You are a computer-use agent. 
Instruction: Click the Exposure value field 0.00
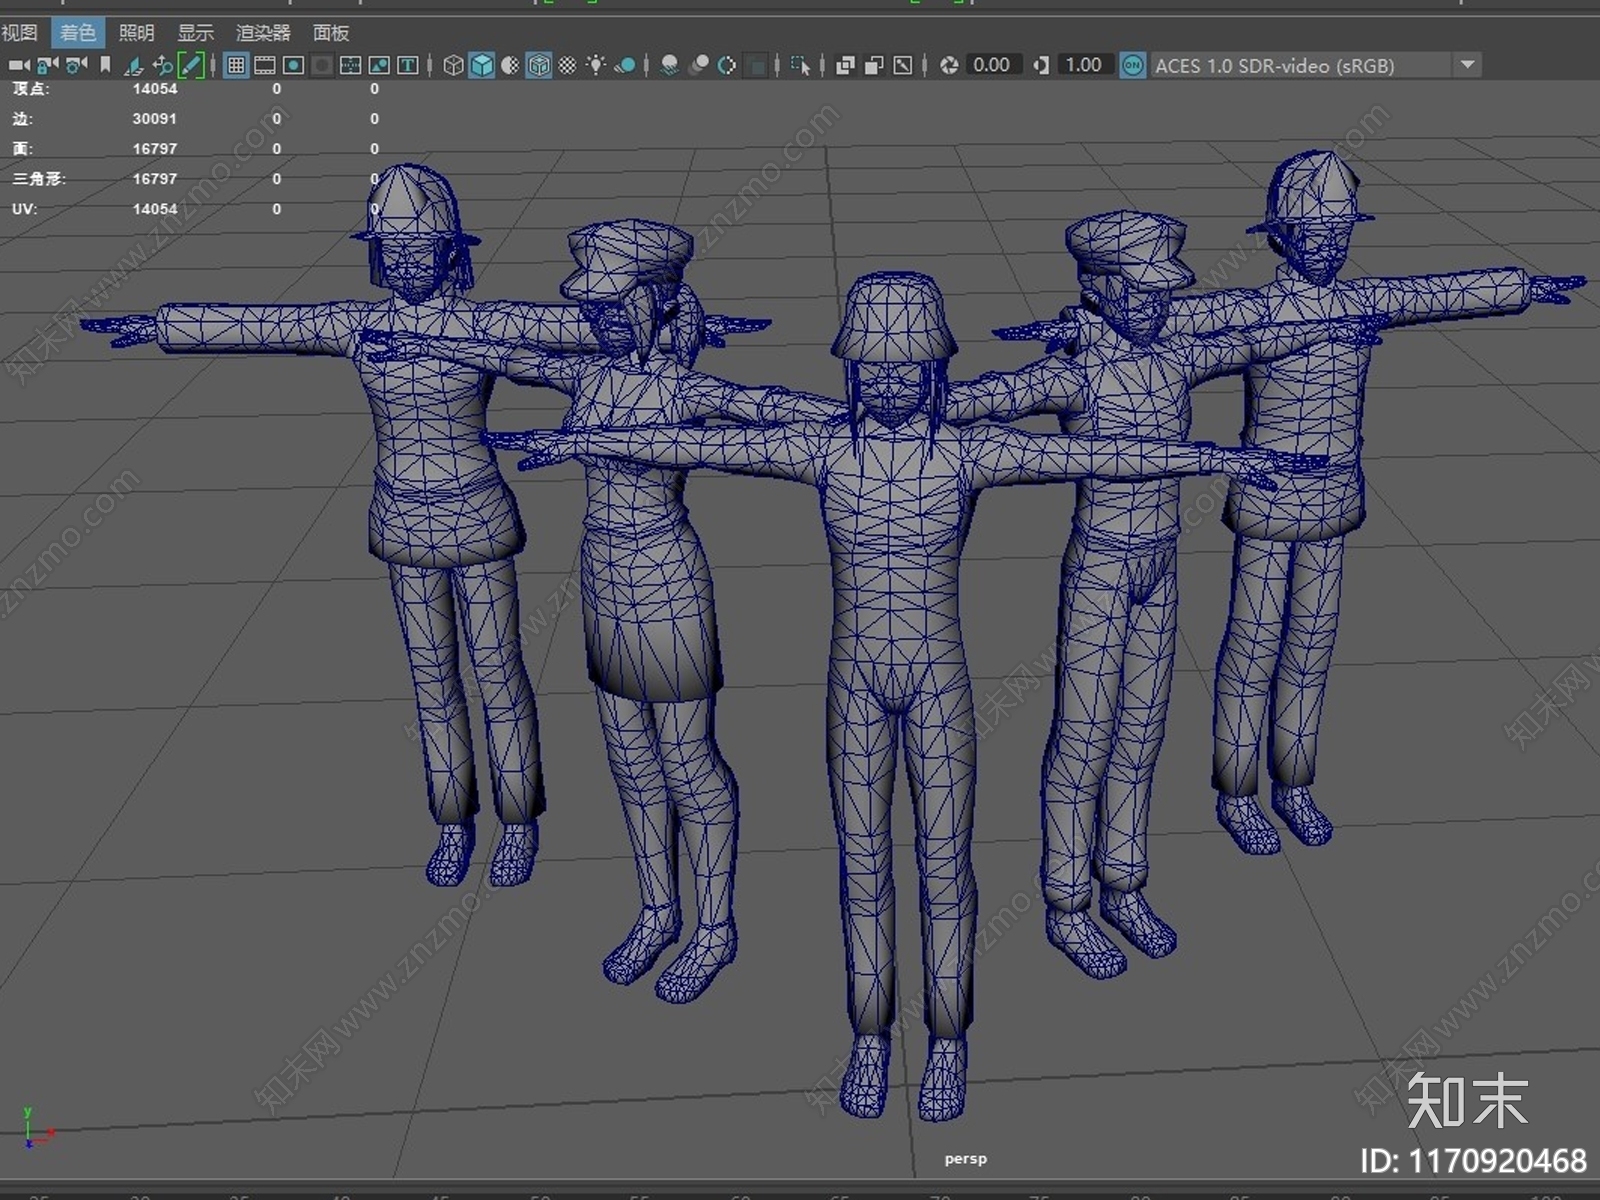click(992, 65)
